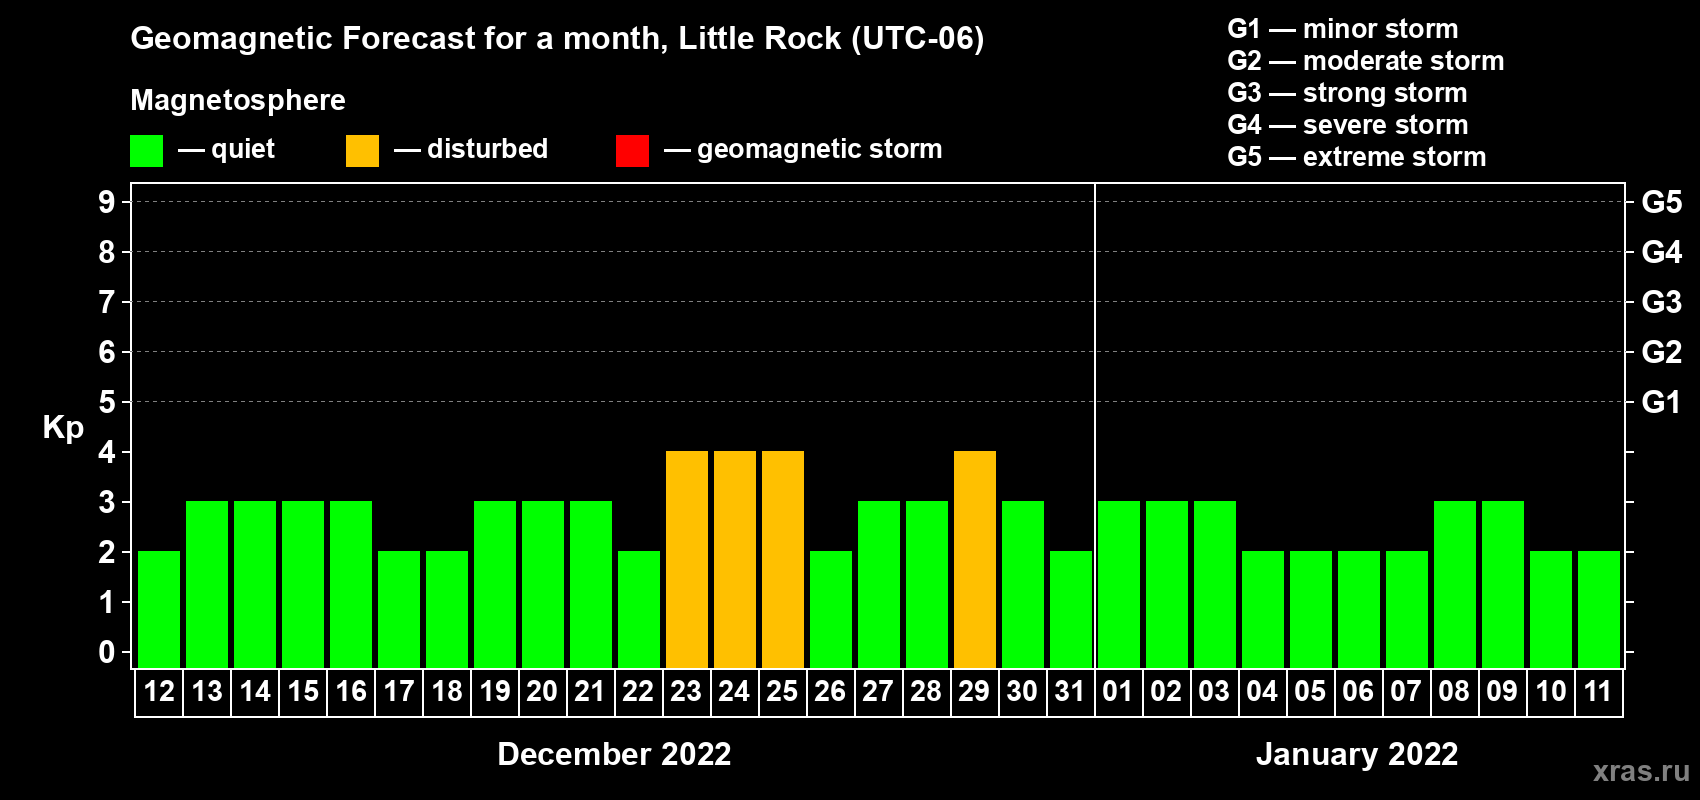Click the December 12 bar
Screen dimensions: 1700x800
coord(159,610)
